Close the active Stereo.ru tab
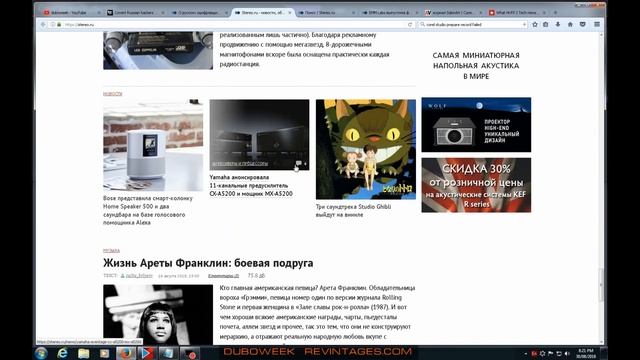 [x=290, y=13]
